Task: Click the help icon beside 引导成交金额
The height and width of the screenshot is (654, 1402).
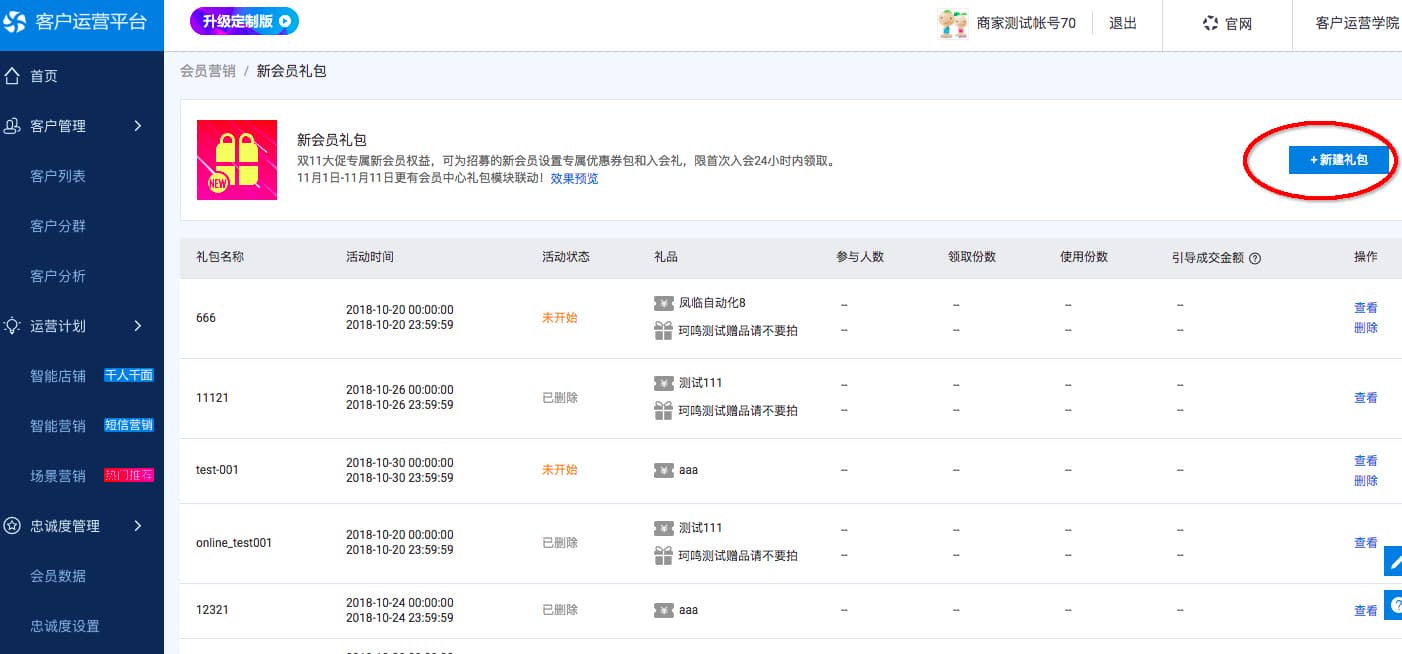Action: click(1255, 258)
